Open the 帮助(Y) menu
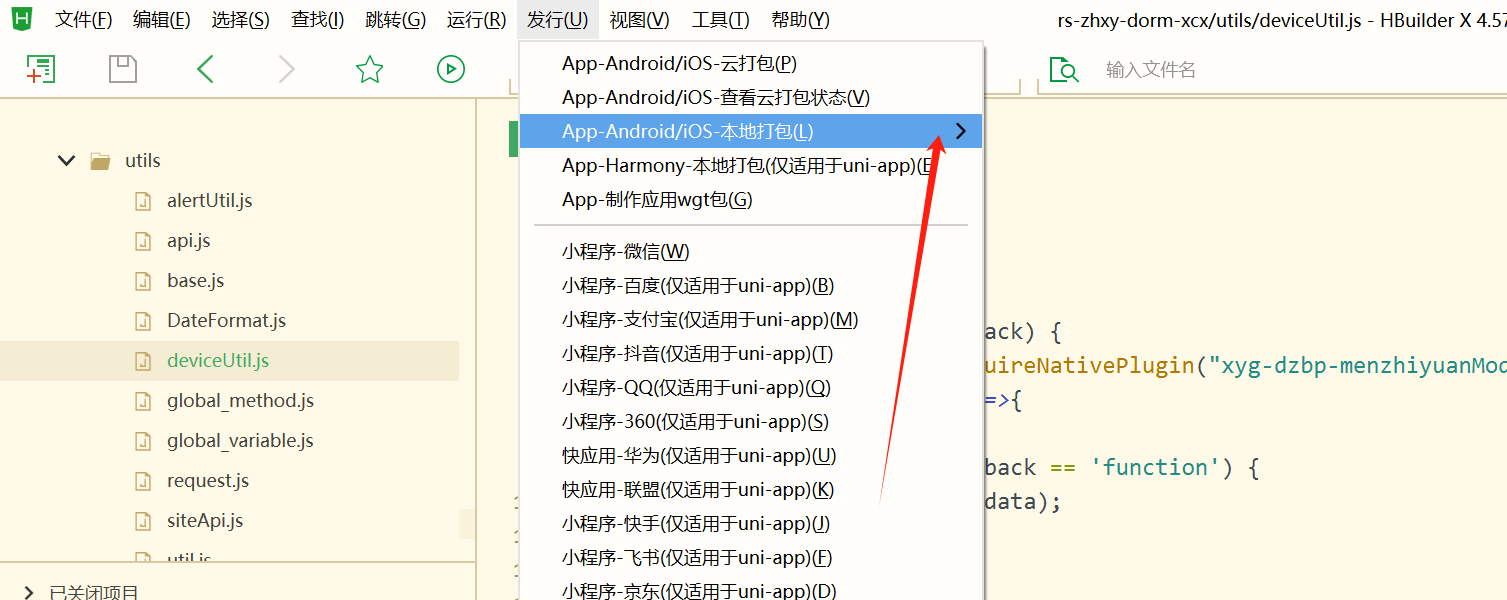This screenshot has width=1507, height=600. point(801,20)
